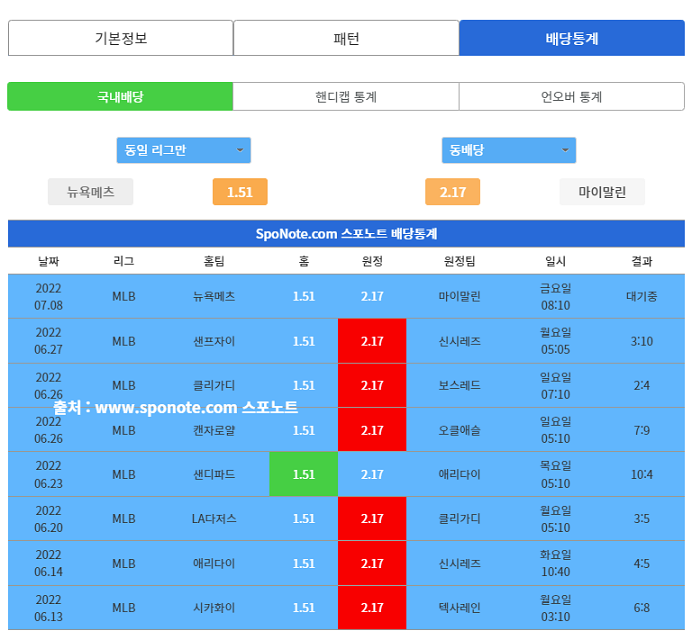Click the green 1.51 cell in 샌디파드 row
The height and width of the screenshot is (640, 692).
tap(303, 474)
